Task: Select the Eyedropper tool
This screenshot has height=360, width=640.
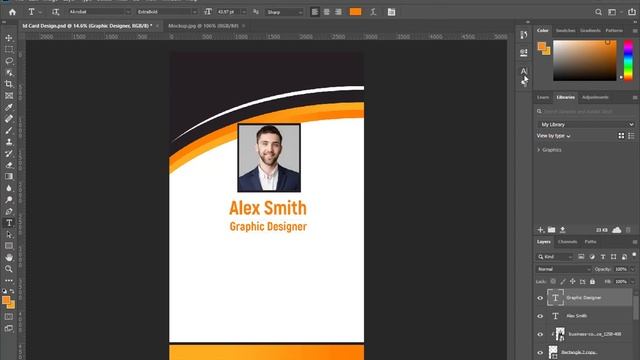Action: click(9, 107)
